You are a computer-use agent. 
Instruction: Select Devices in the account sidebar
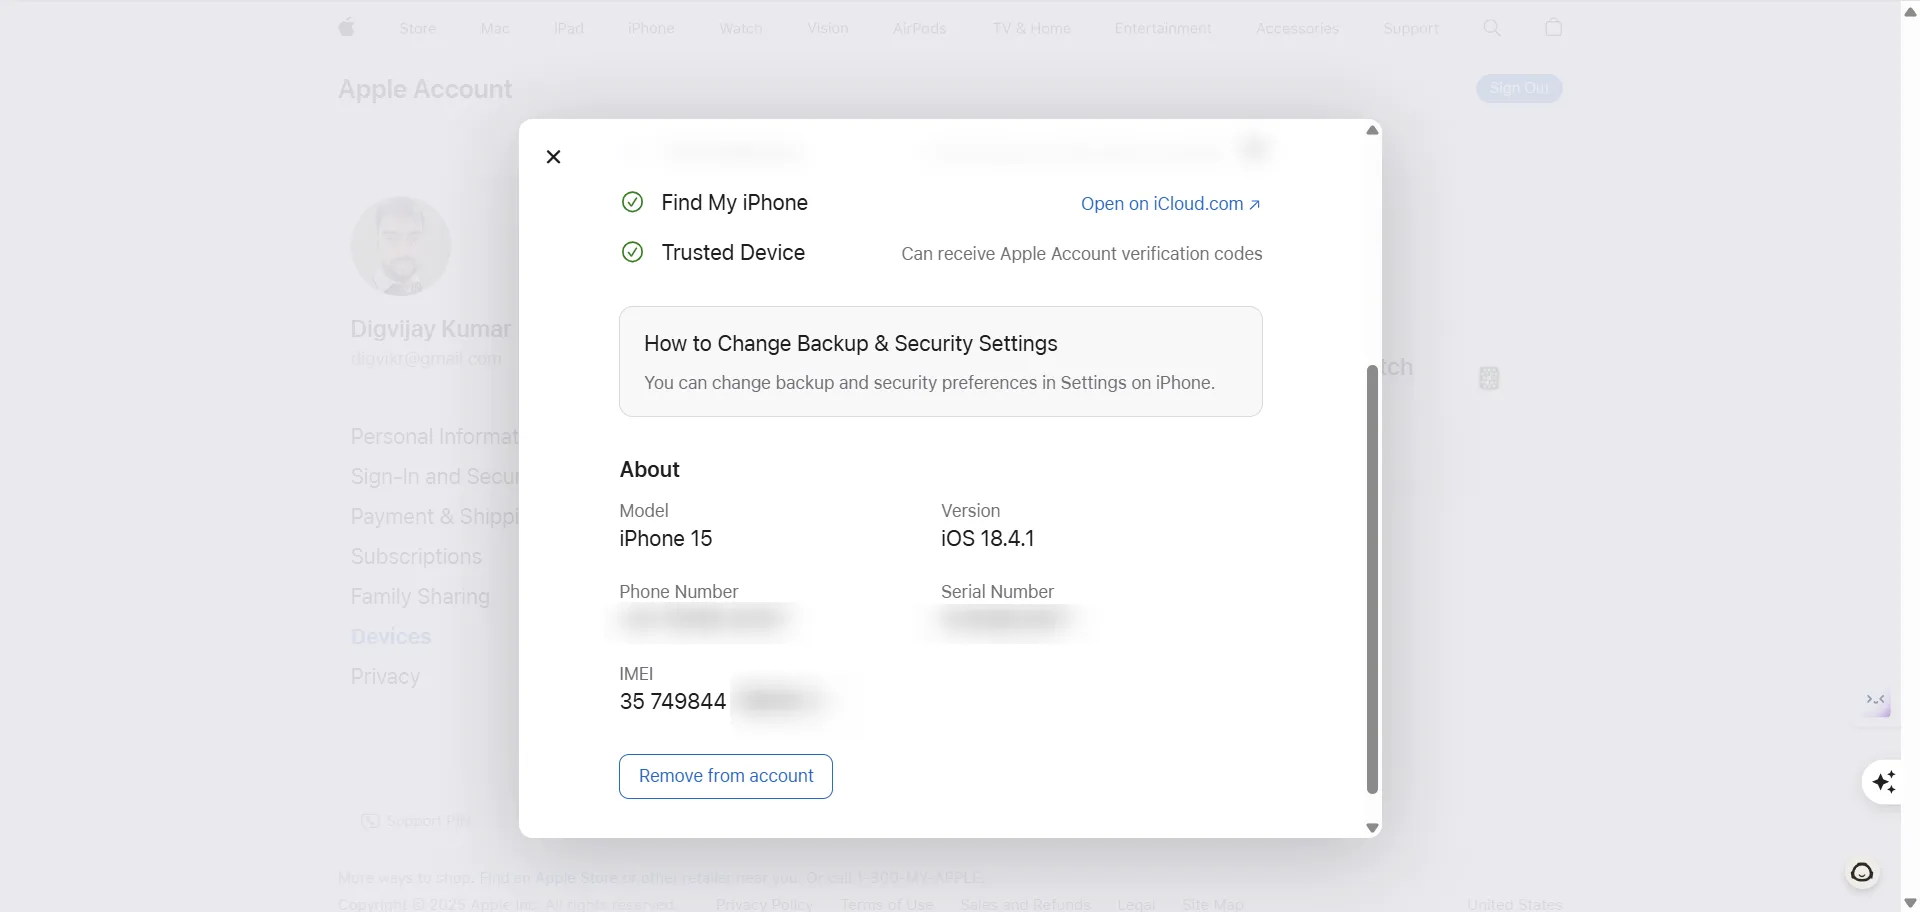click(x=389, y=637)
